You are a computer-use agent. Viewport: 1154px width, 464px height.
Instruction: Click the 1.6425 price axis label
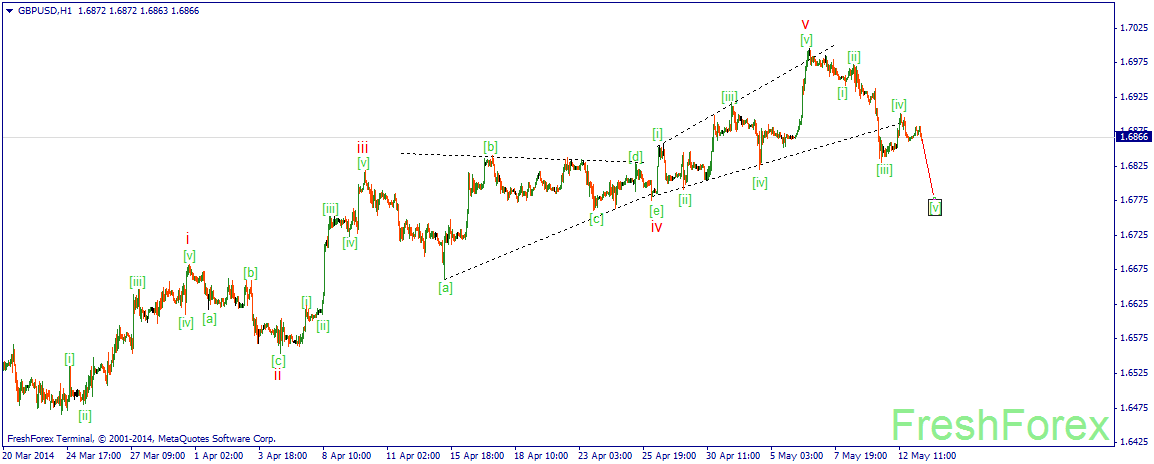[1133, 442]
